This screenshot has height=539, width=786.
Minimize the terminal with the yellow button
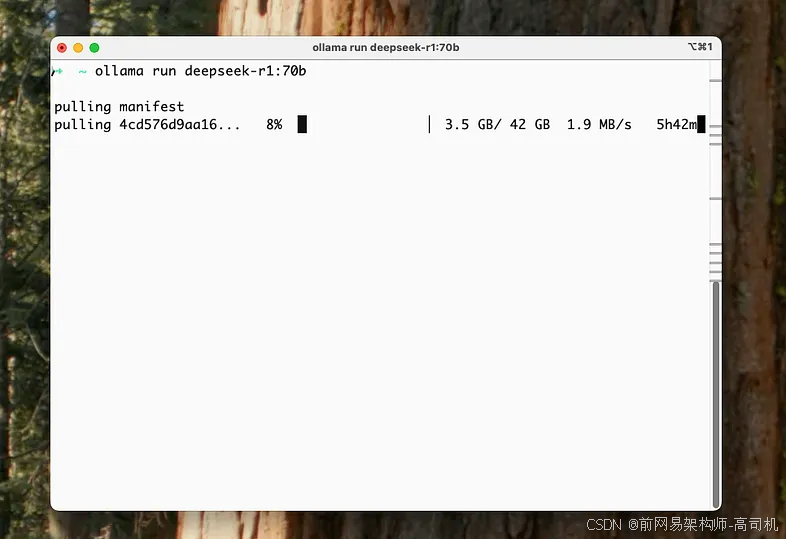78,48
